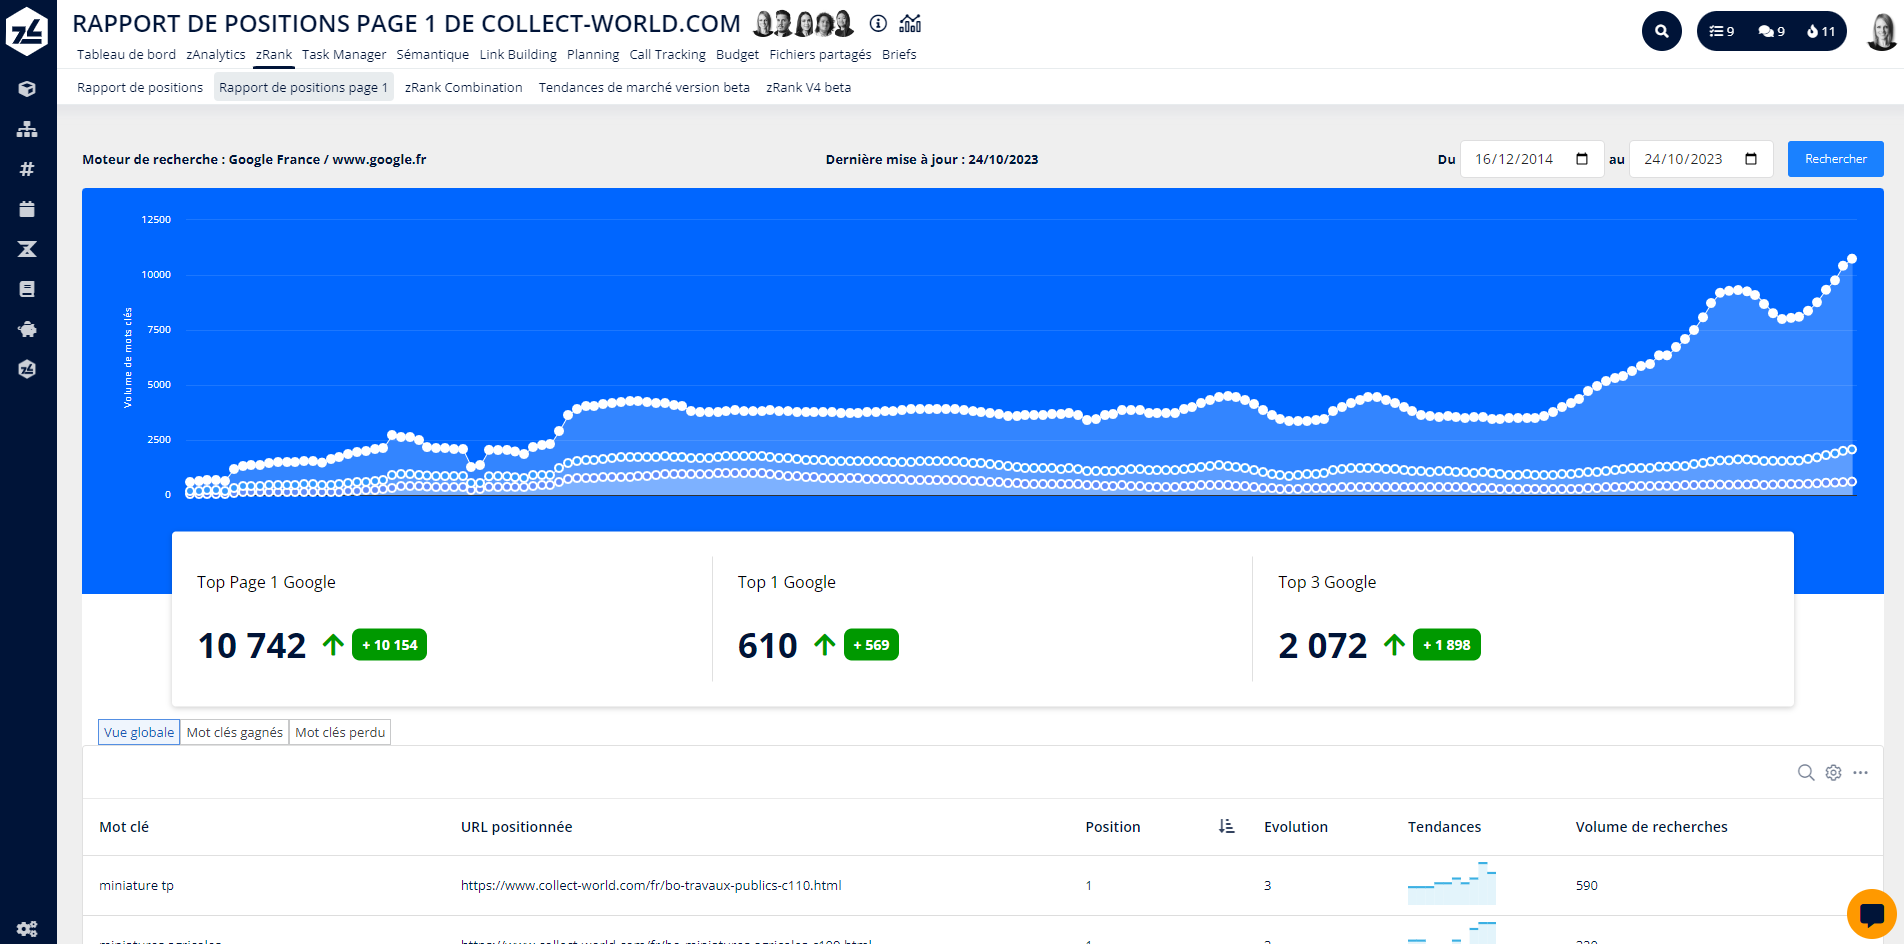Viewport: 1904px width, 944px height.
Task: Switch to Mot clés gagnés tab
Action: point(234,732)
